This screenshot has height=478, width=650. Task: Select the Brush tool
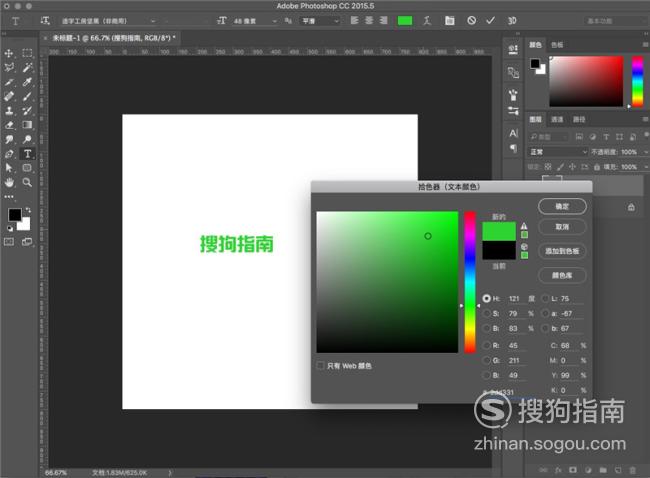point(27,96)
